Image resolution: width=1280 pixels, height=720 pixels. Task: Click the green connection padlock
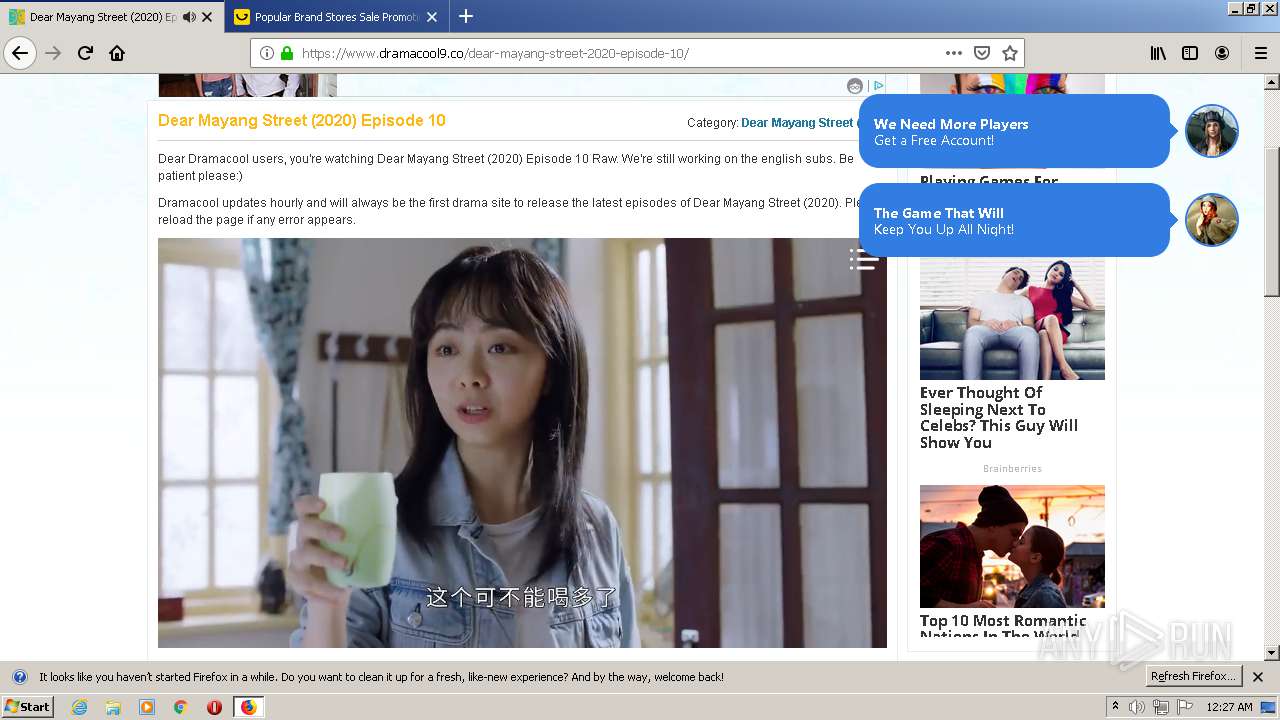pyautogui.click(x=287, y=53)
